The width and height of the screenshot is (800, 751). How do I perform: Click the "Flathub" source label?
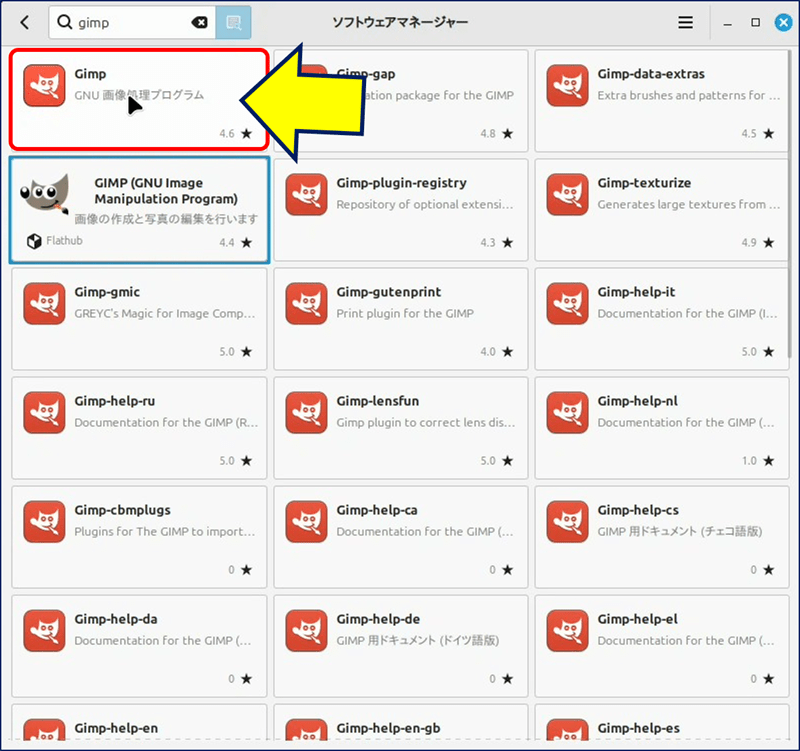(x=64, y=241)
